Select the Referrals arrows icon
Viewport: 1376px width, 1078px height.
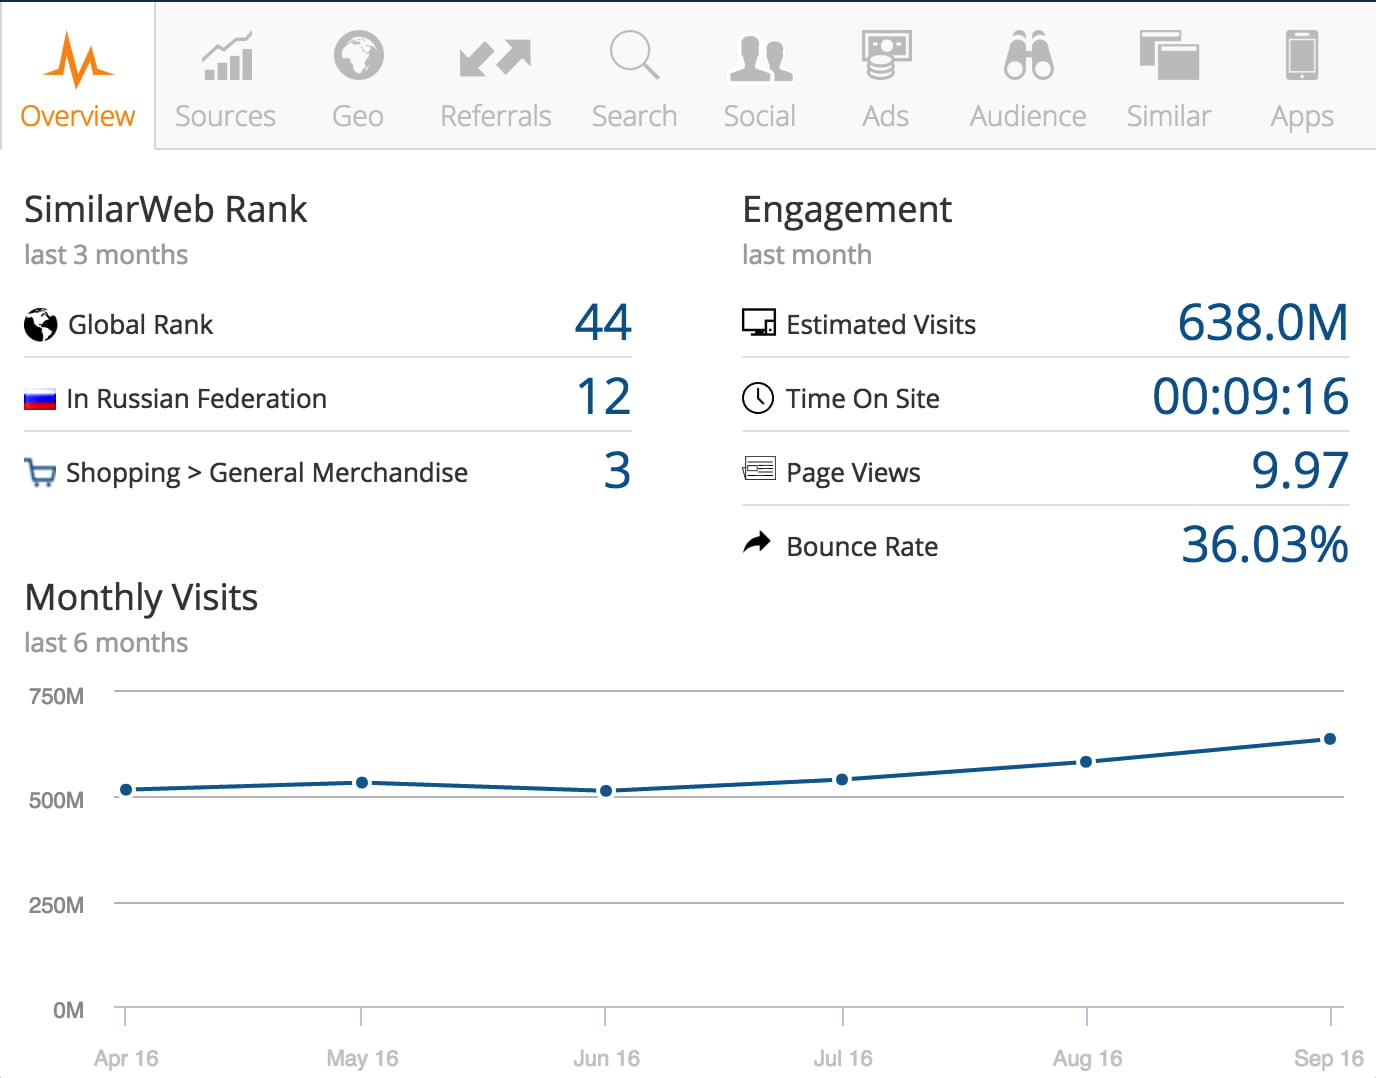[x=495, y=58]
